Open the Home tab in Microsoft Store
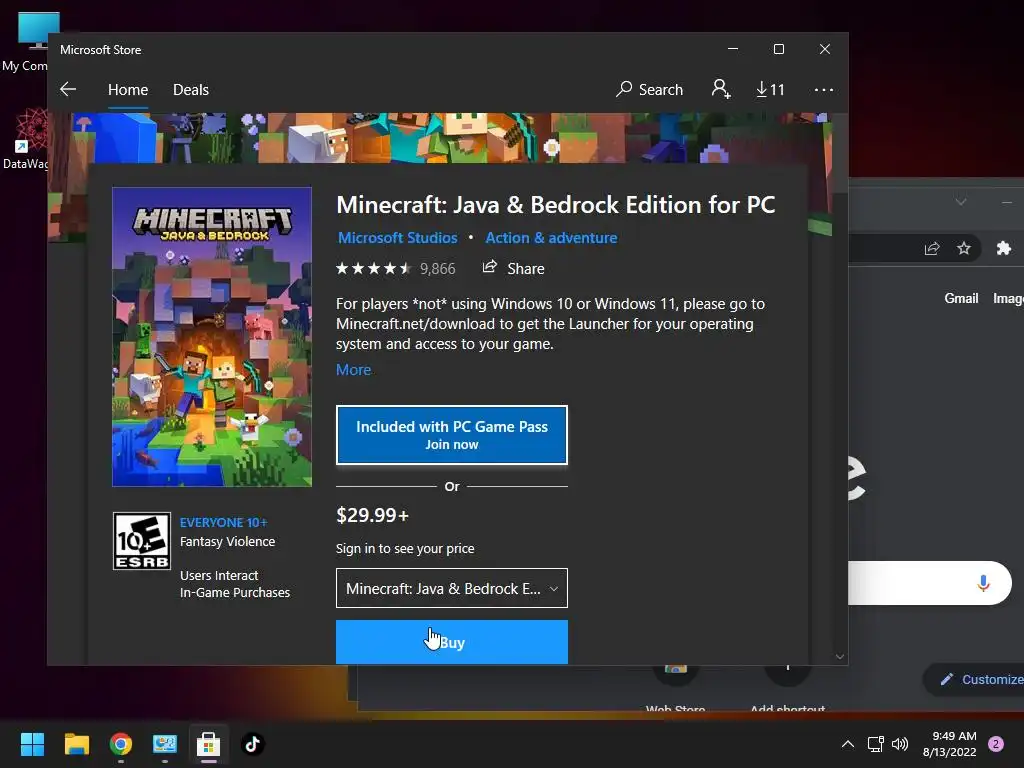1024x768 pixels. [x=128, y=89]
